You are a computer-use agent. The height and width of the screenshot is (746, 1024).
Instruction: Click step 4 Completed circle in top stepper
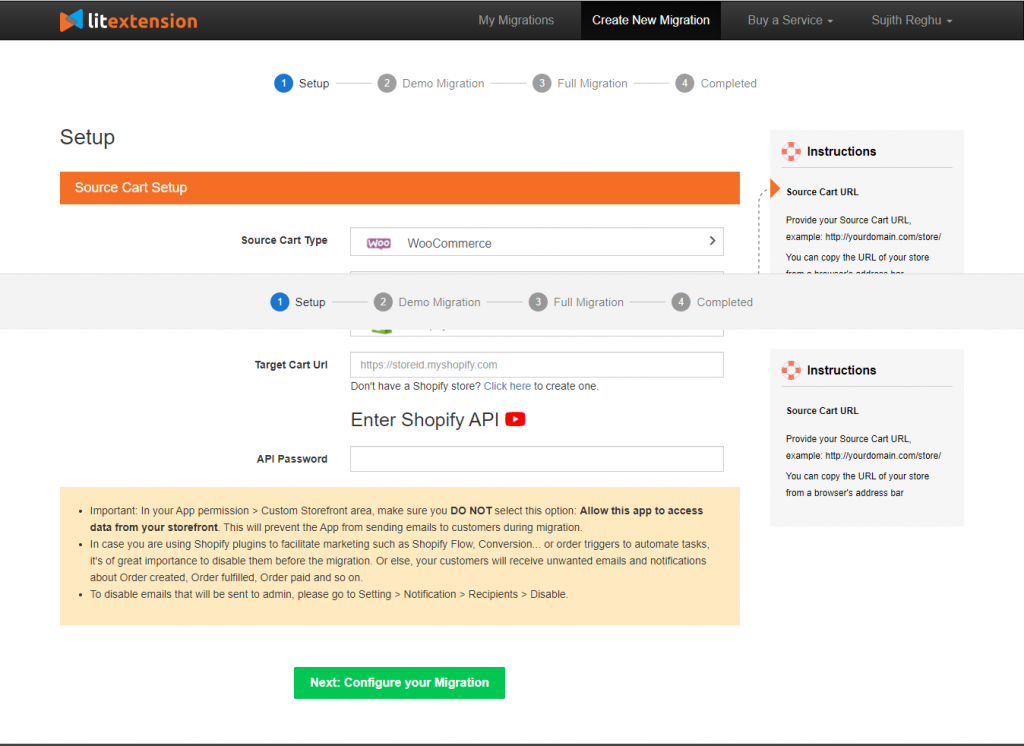coord(684,84)
